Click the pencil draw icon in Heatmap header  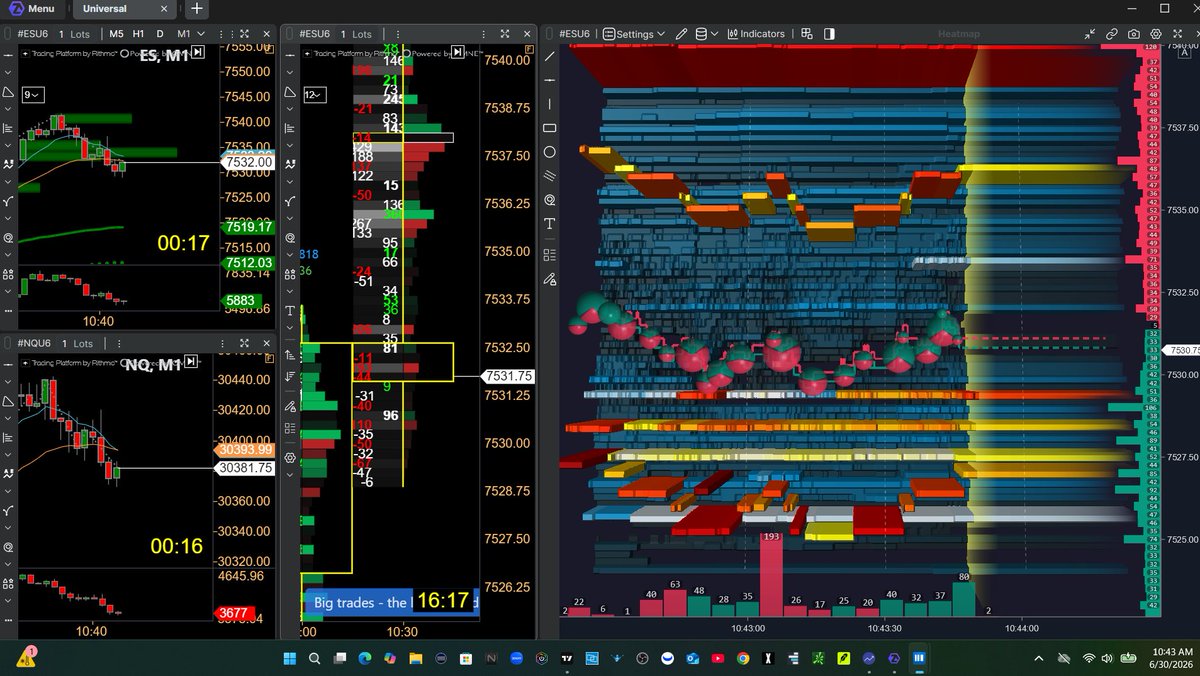pyautogui.click(x=681, y=34)
